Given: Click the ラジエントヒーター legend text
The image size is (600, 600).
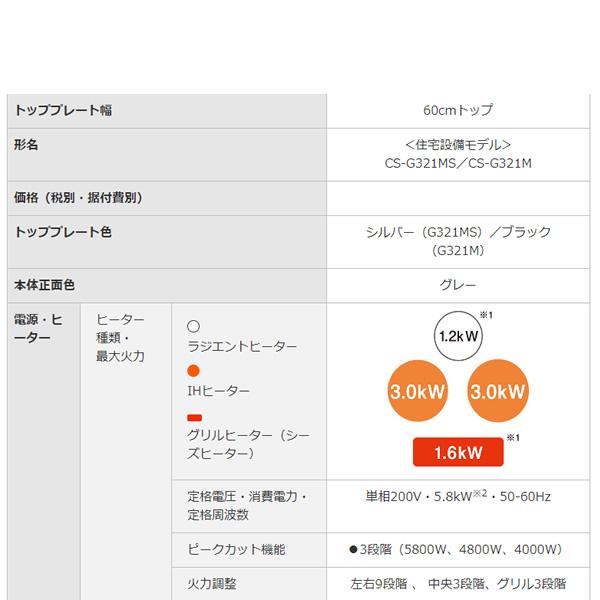Looking at the screenshot, I should [x=242, y=346].
